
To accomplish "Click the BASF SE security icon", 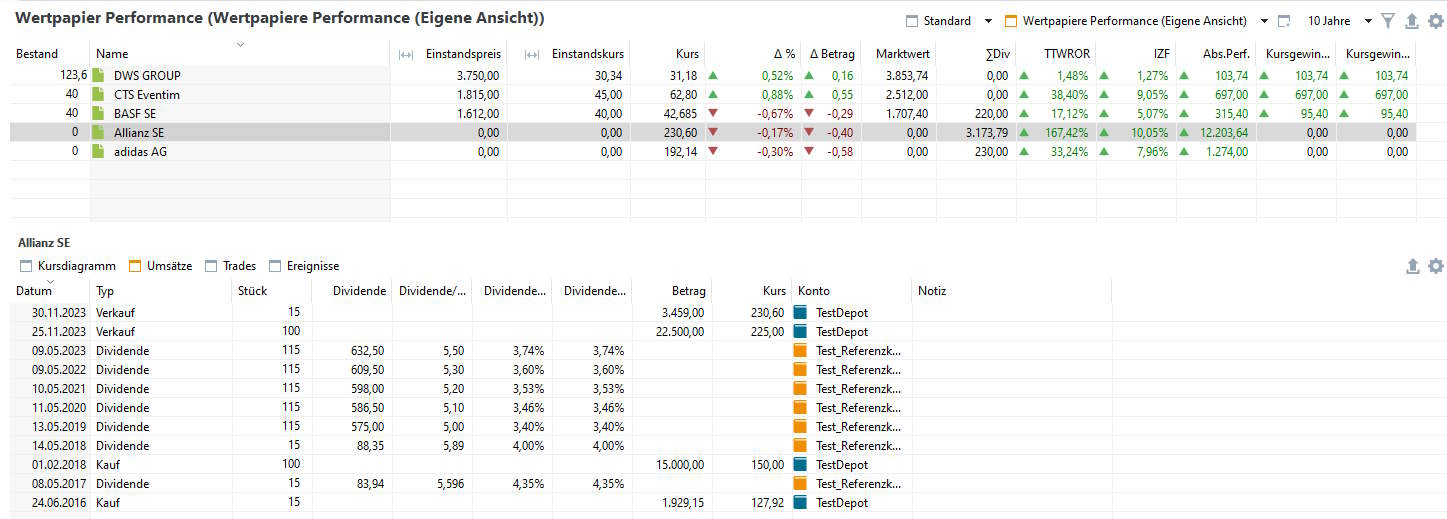I will tap(98, 113).
